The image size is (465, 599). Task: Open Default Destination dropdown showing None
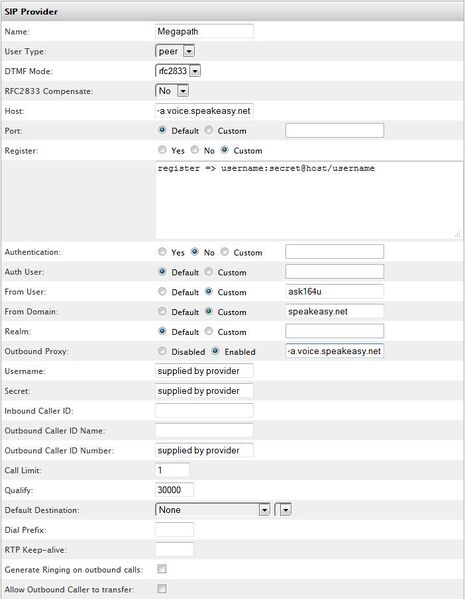tap(213, 510)
